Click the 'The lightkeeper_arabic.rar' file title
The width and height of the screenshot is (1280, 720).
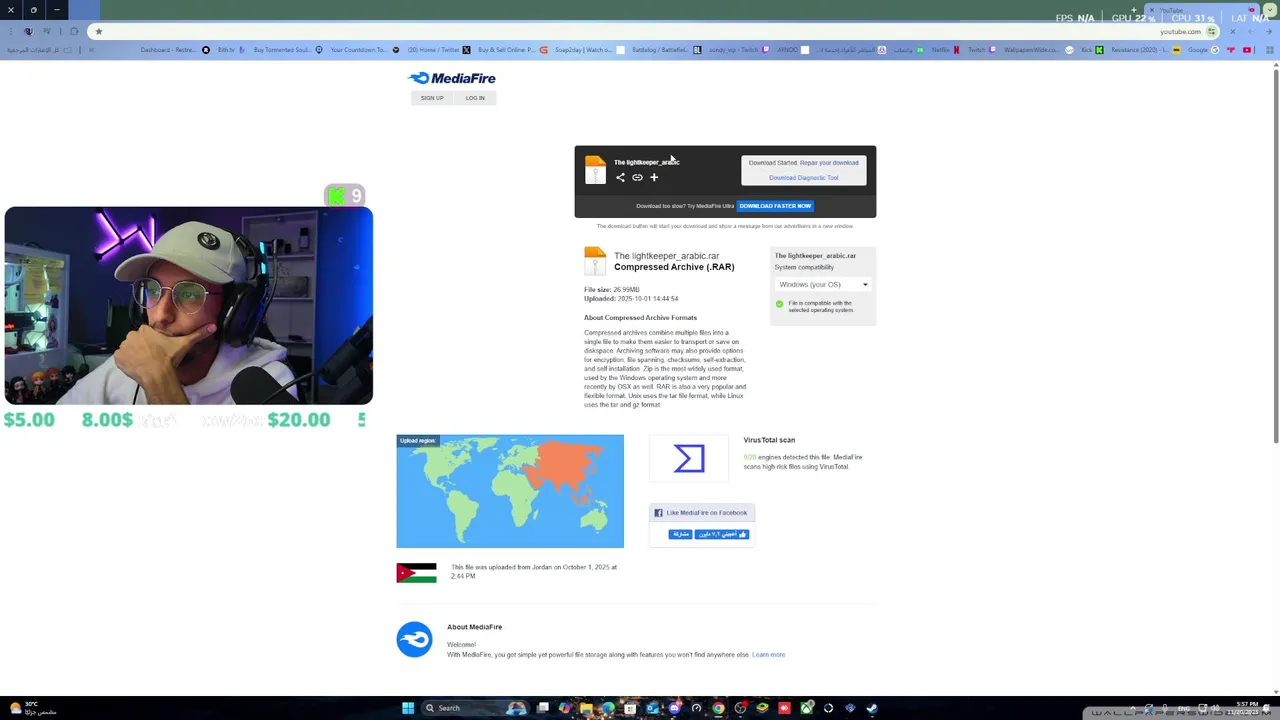tap(666, 256)
